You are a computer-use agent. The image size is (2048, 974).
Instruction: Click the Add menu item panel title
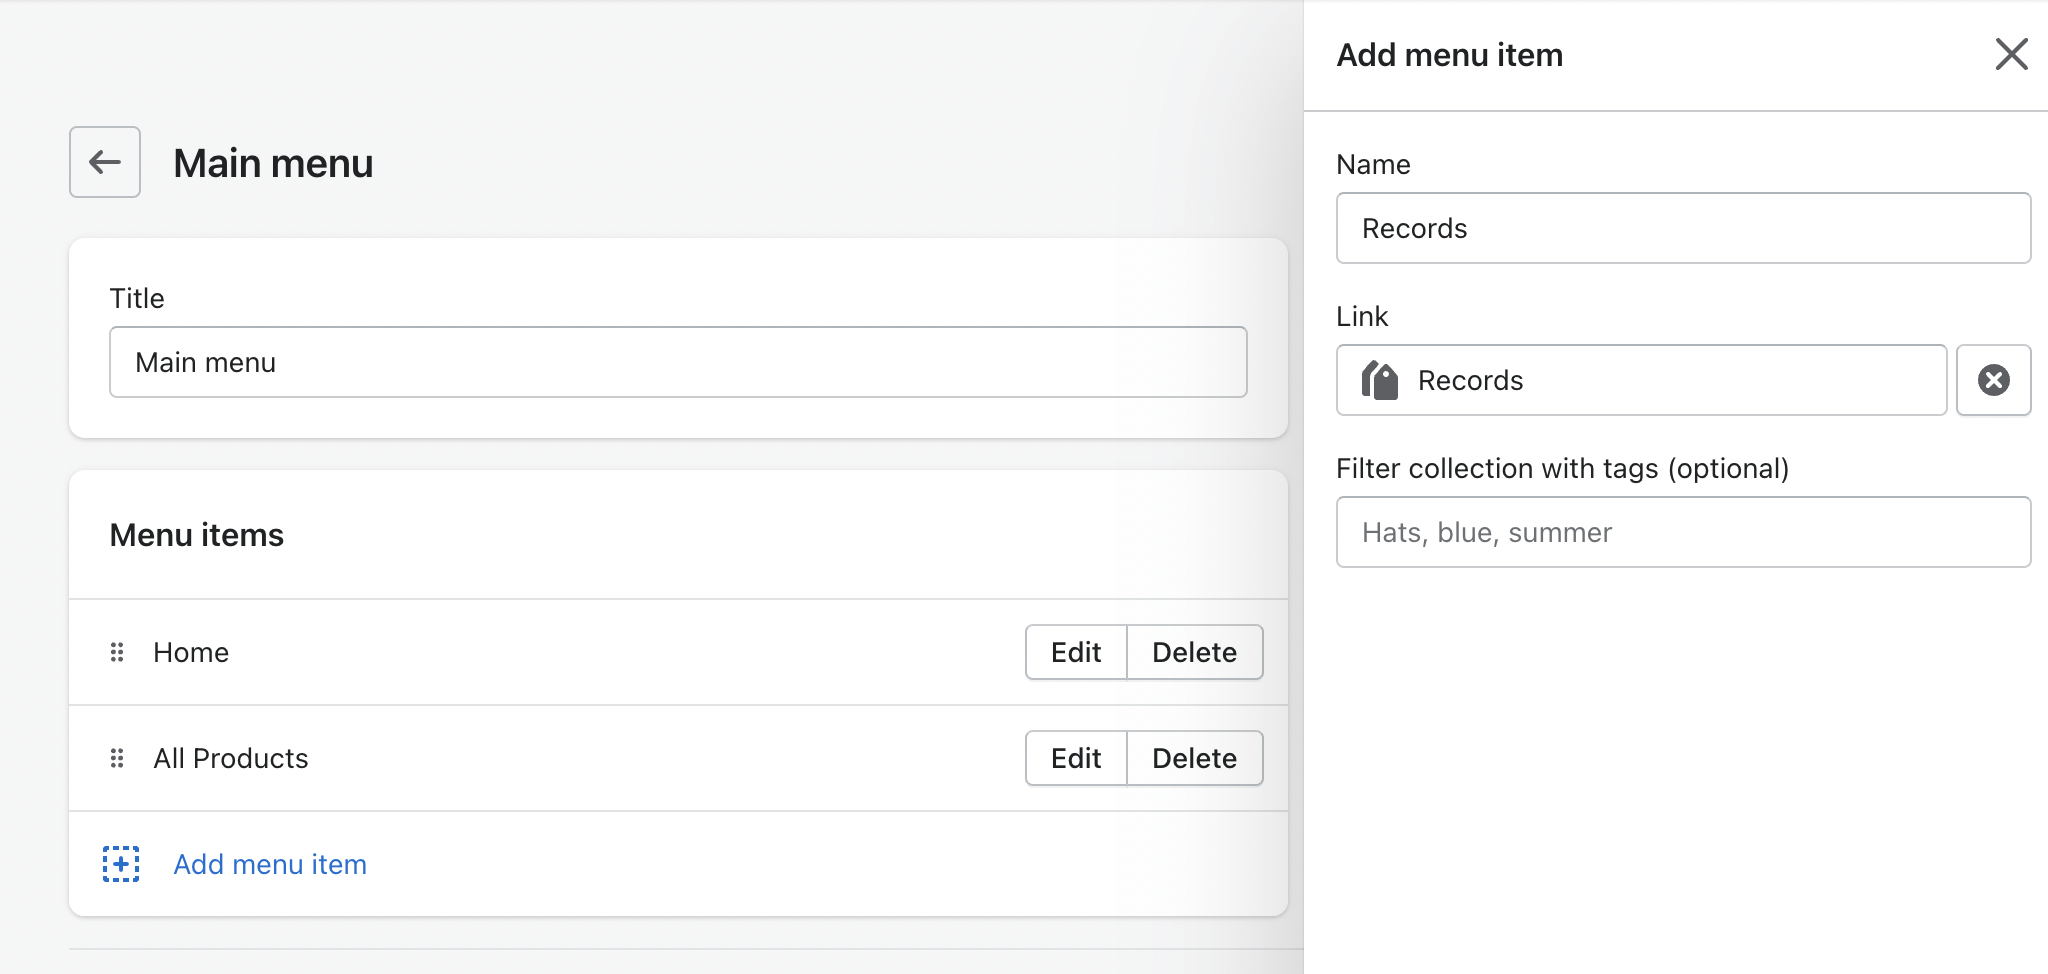point(1449,55)
